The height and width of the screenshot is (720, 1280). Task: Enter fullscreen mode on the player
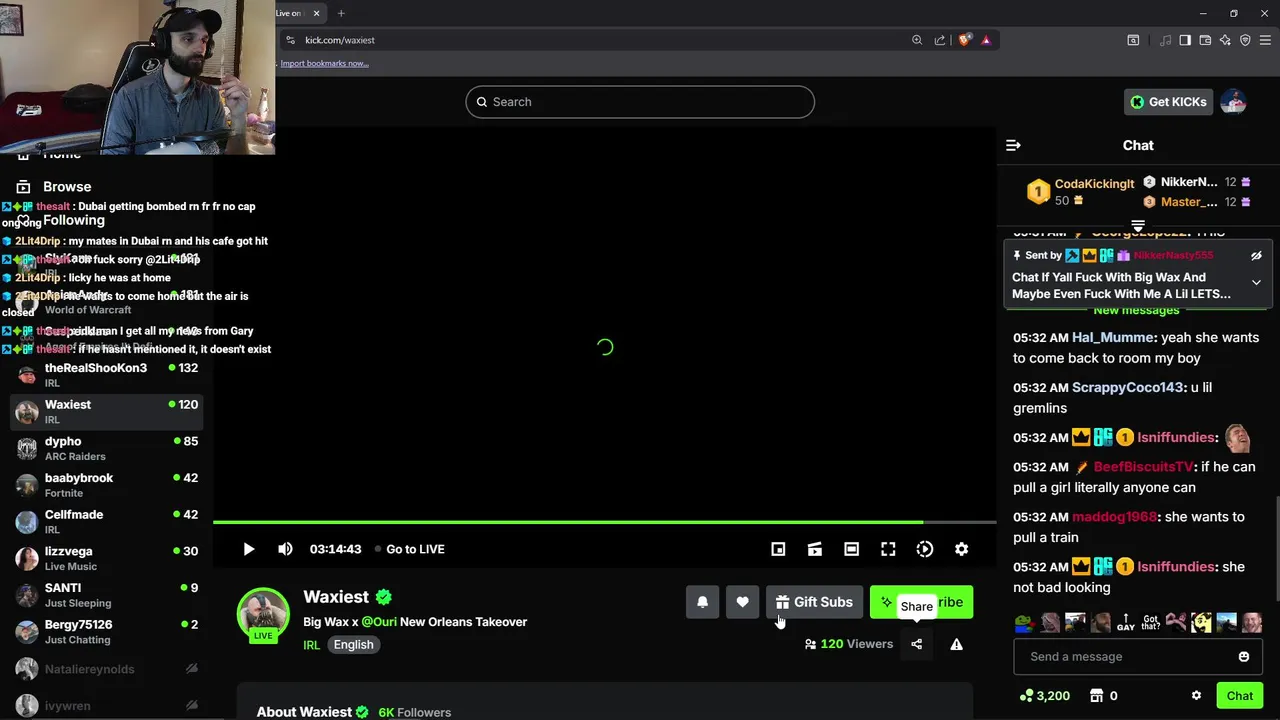(x=888, y=549)
